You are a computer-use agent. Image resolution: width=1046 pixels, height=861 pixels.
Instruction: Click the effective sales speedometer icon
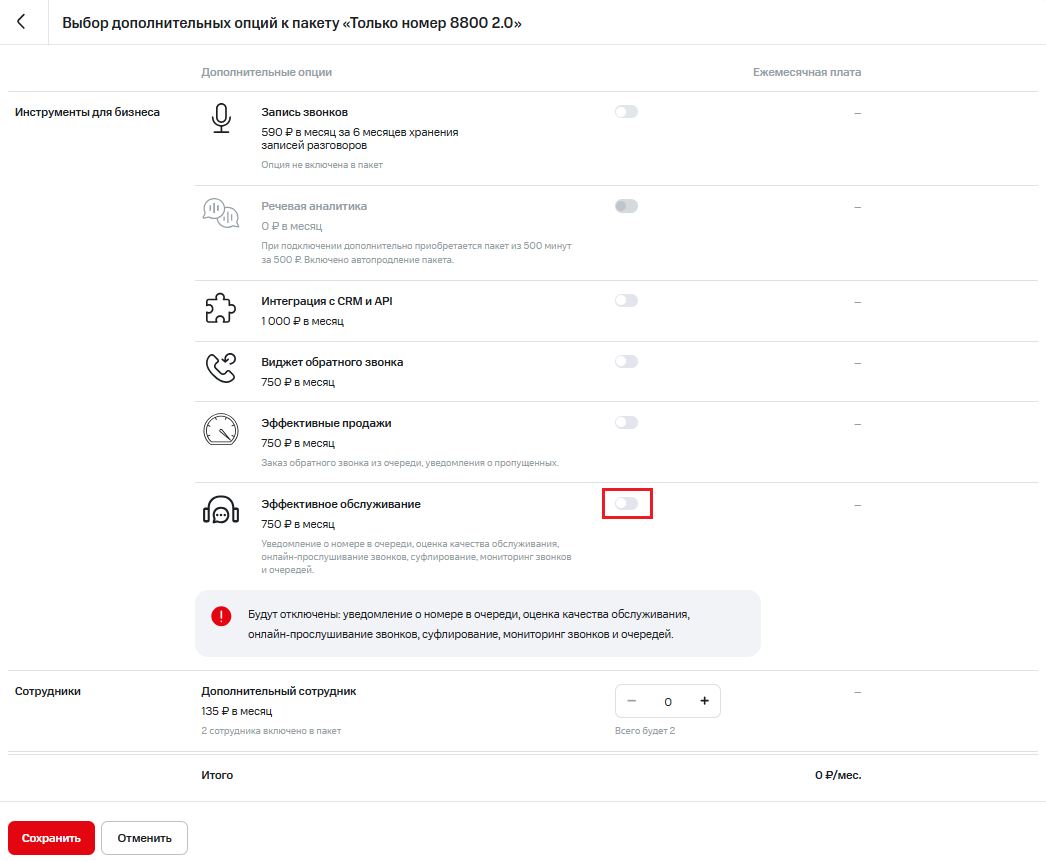[x=220, y=430]
